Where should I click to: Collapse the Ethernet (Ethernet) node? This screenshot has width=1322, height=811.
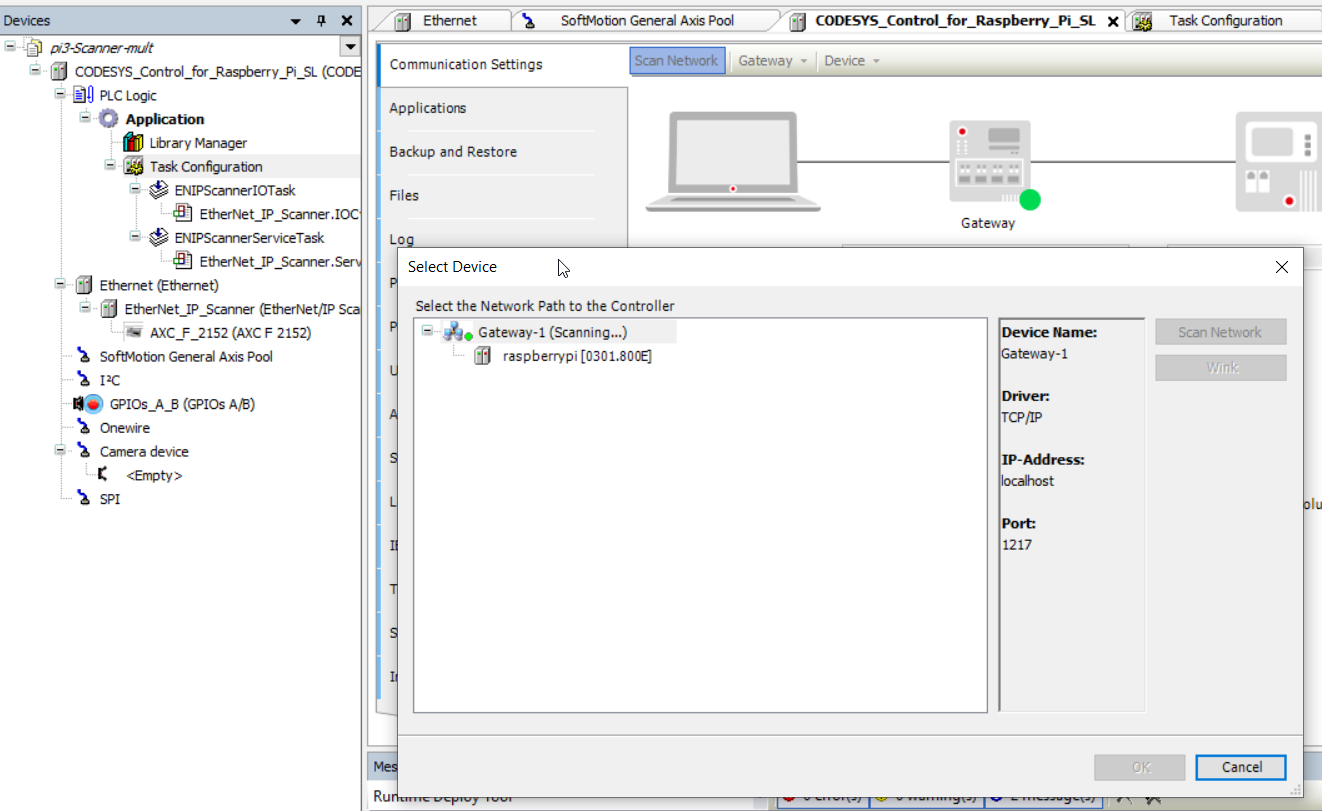tap(60, 285)
